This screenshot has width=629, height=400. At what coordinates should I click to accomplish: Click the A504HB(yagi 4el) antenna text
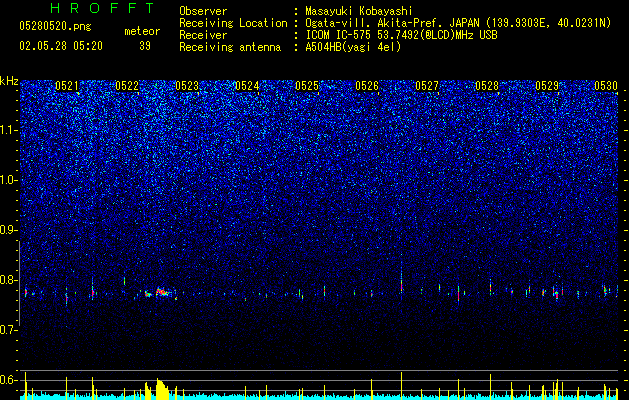(x=353, y=47)
